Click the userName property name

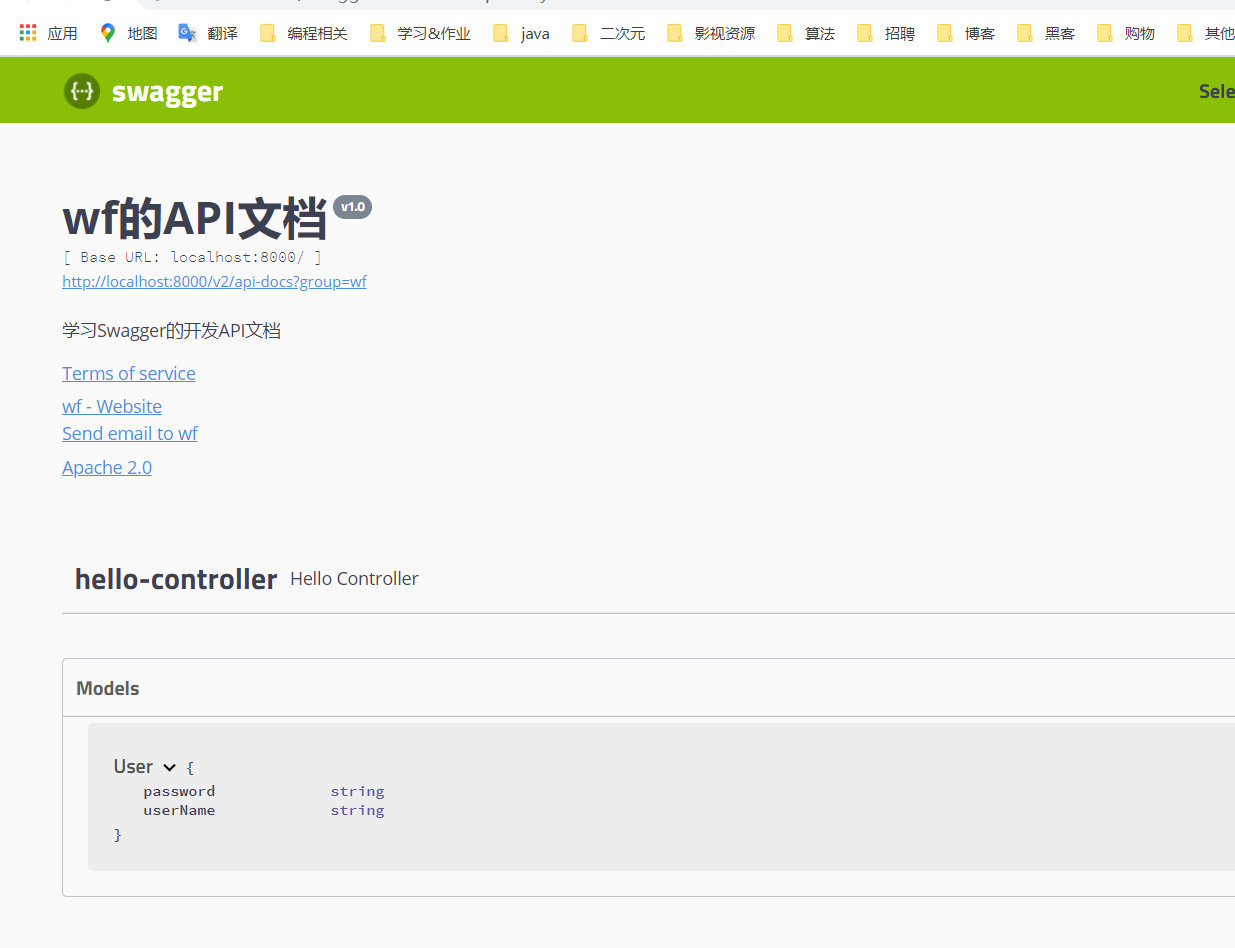179,810
